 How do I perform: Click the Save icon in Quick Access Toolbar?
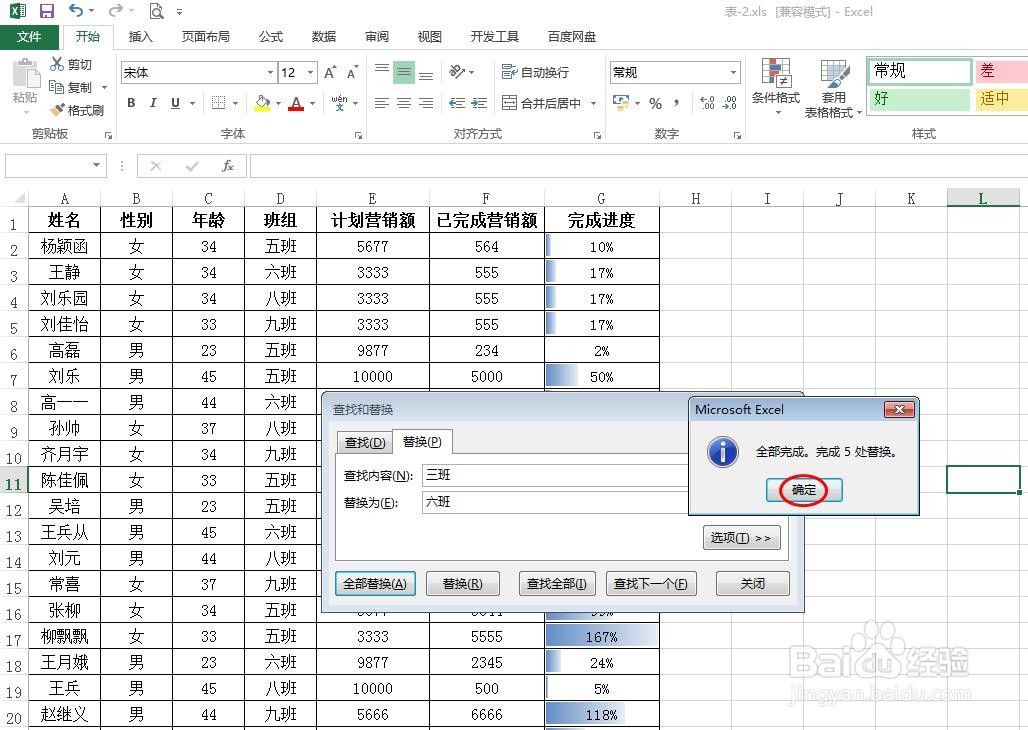47,10
